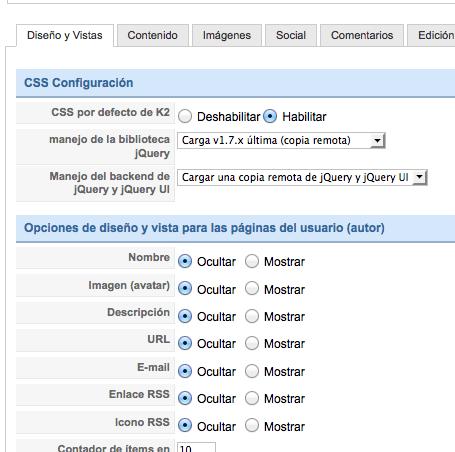Go to the Comentarios tab

tap(362, 35)
